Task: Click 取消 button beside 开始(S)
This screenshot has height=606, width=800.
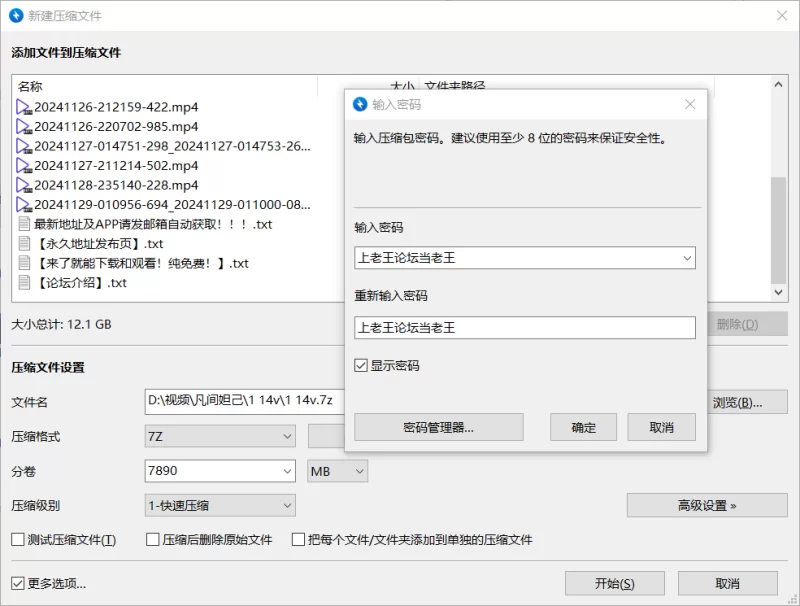Action: click(x=728, y=583)
